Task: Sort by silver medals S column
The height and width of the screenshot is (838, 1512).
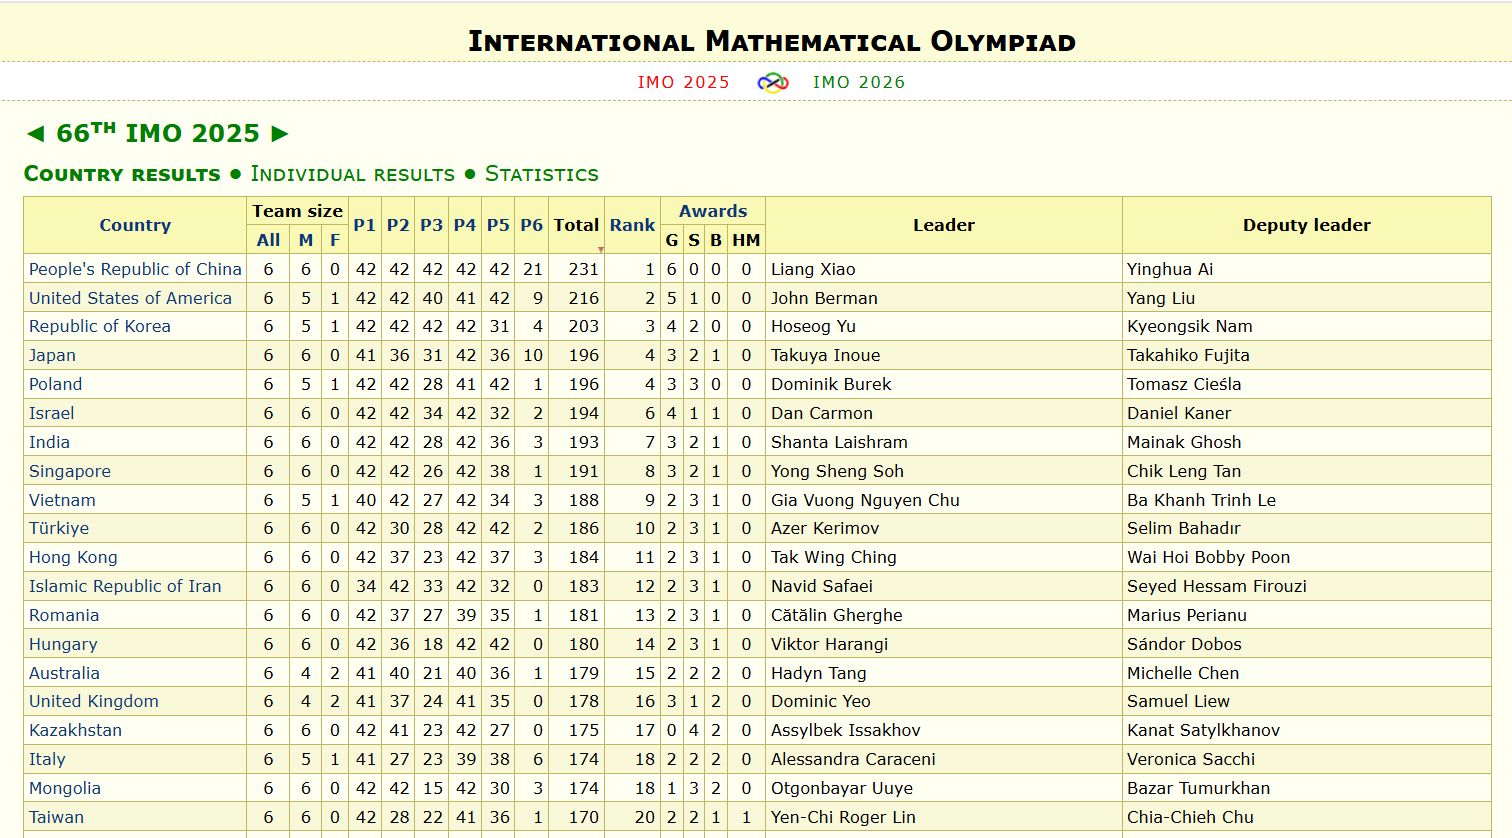Action: 694,240
